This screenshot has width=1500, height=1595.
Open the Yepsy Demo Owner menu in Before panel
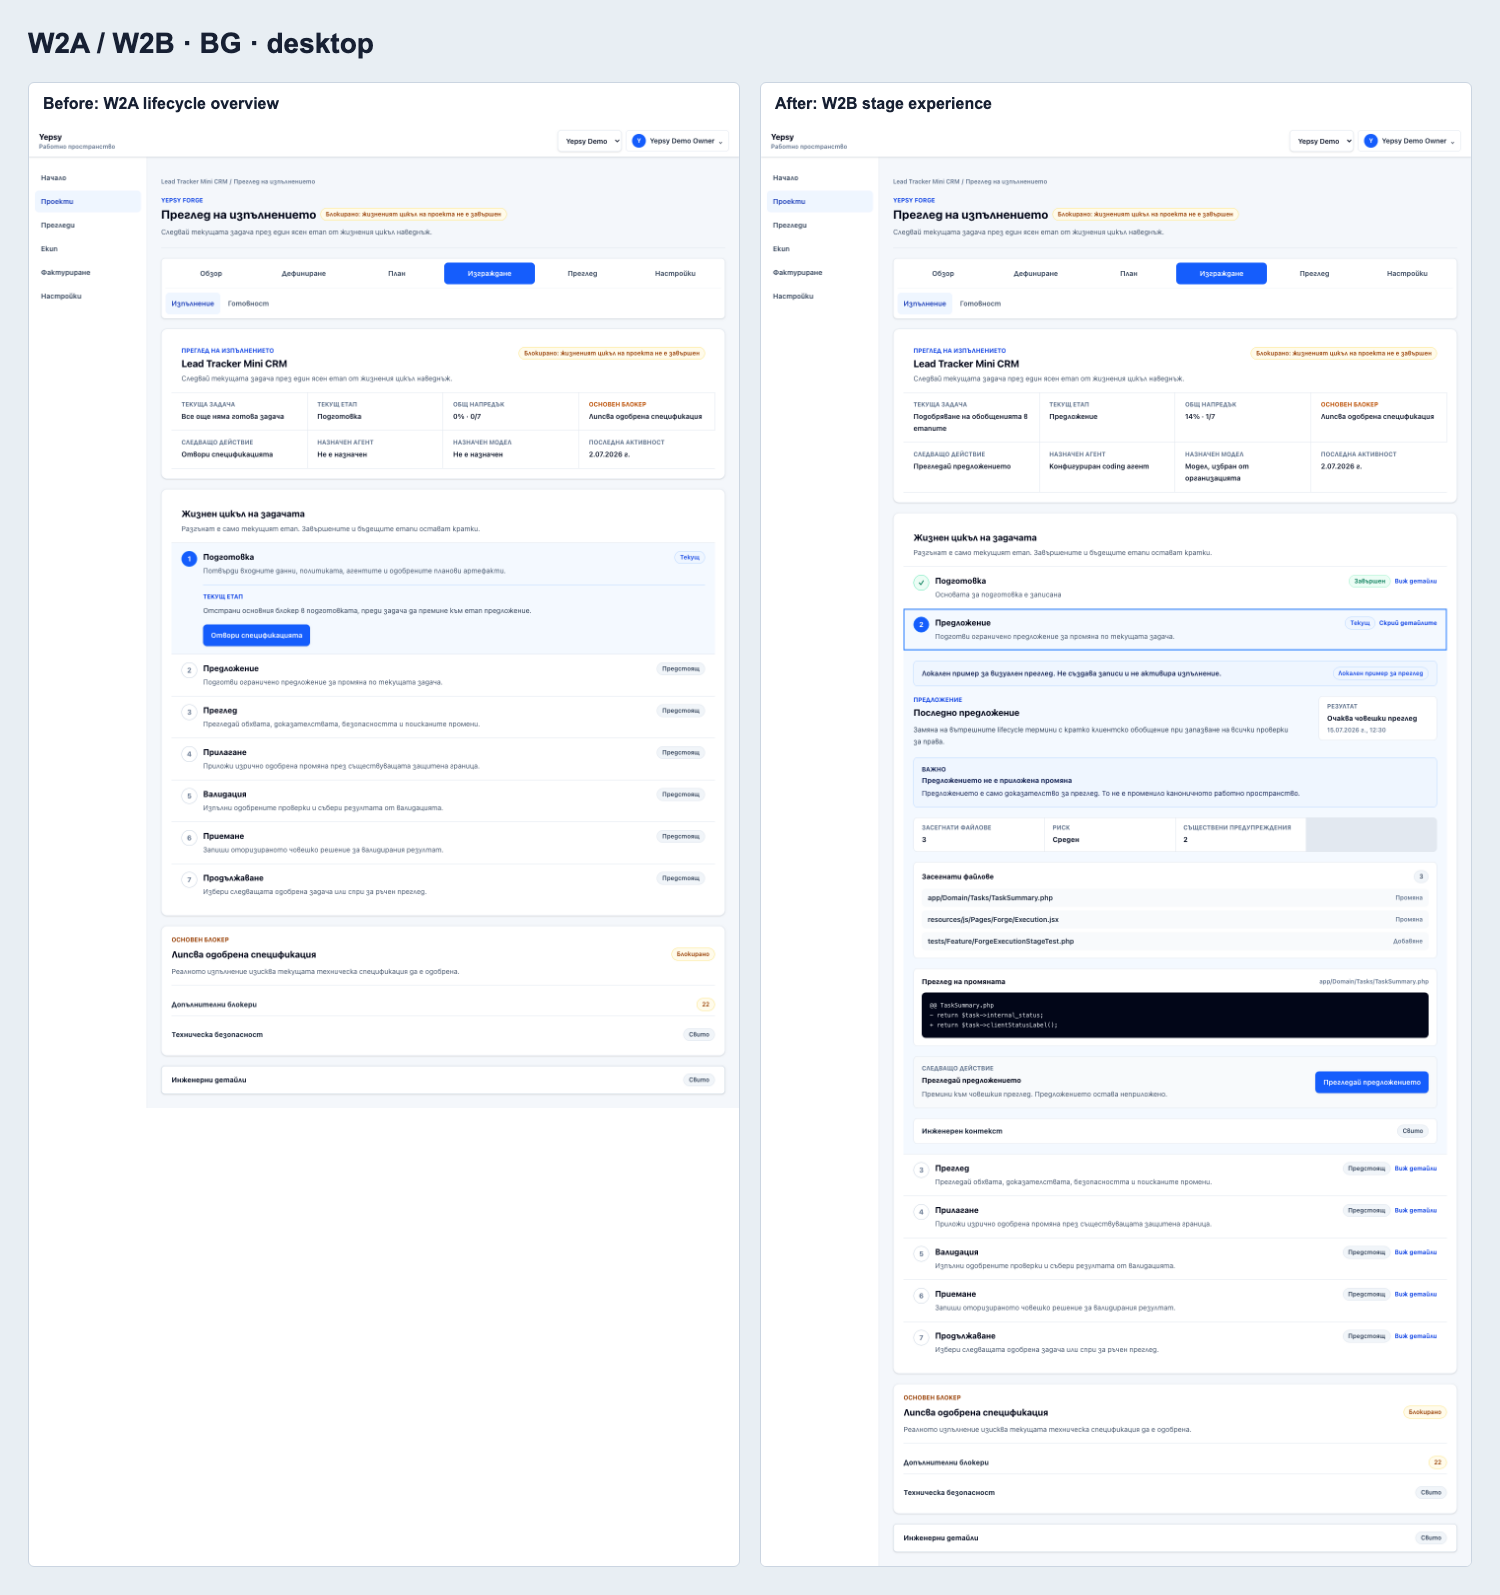[x=678, y=141]
